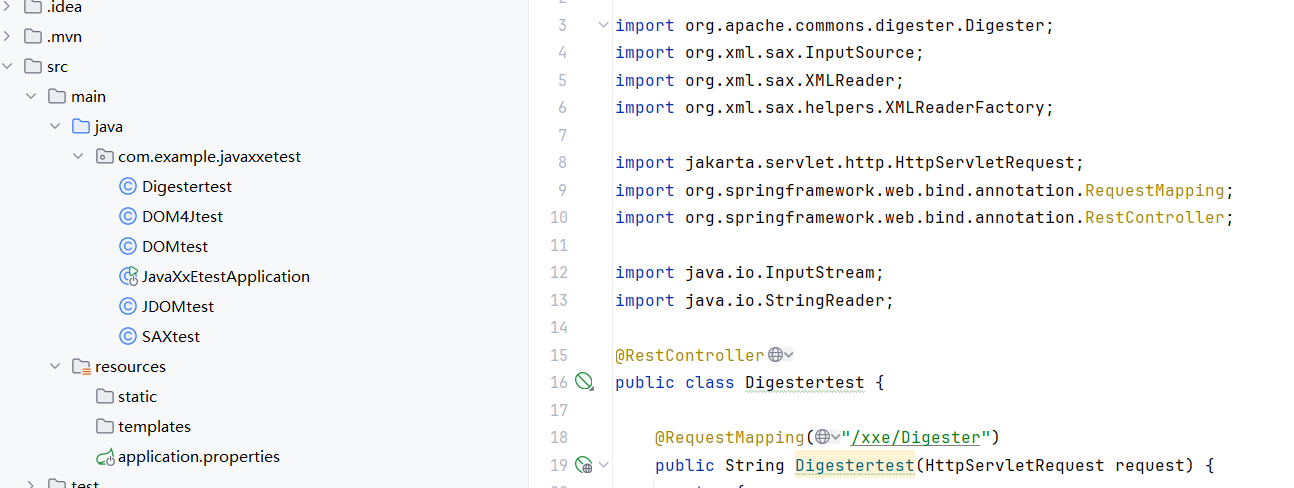Click the Digestertest method name on line 19

coord(855,465)
